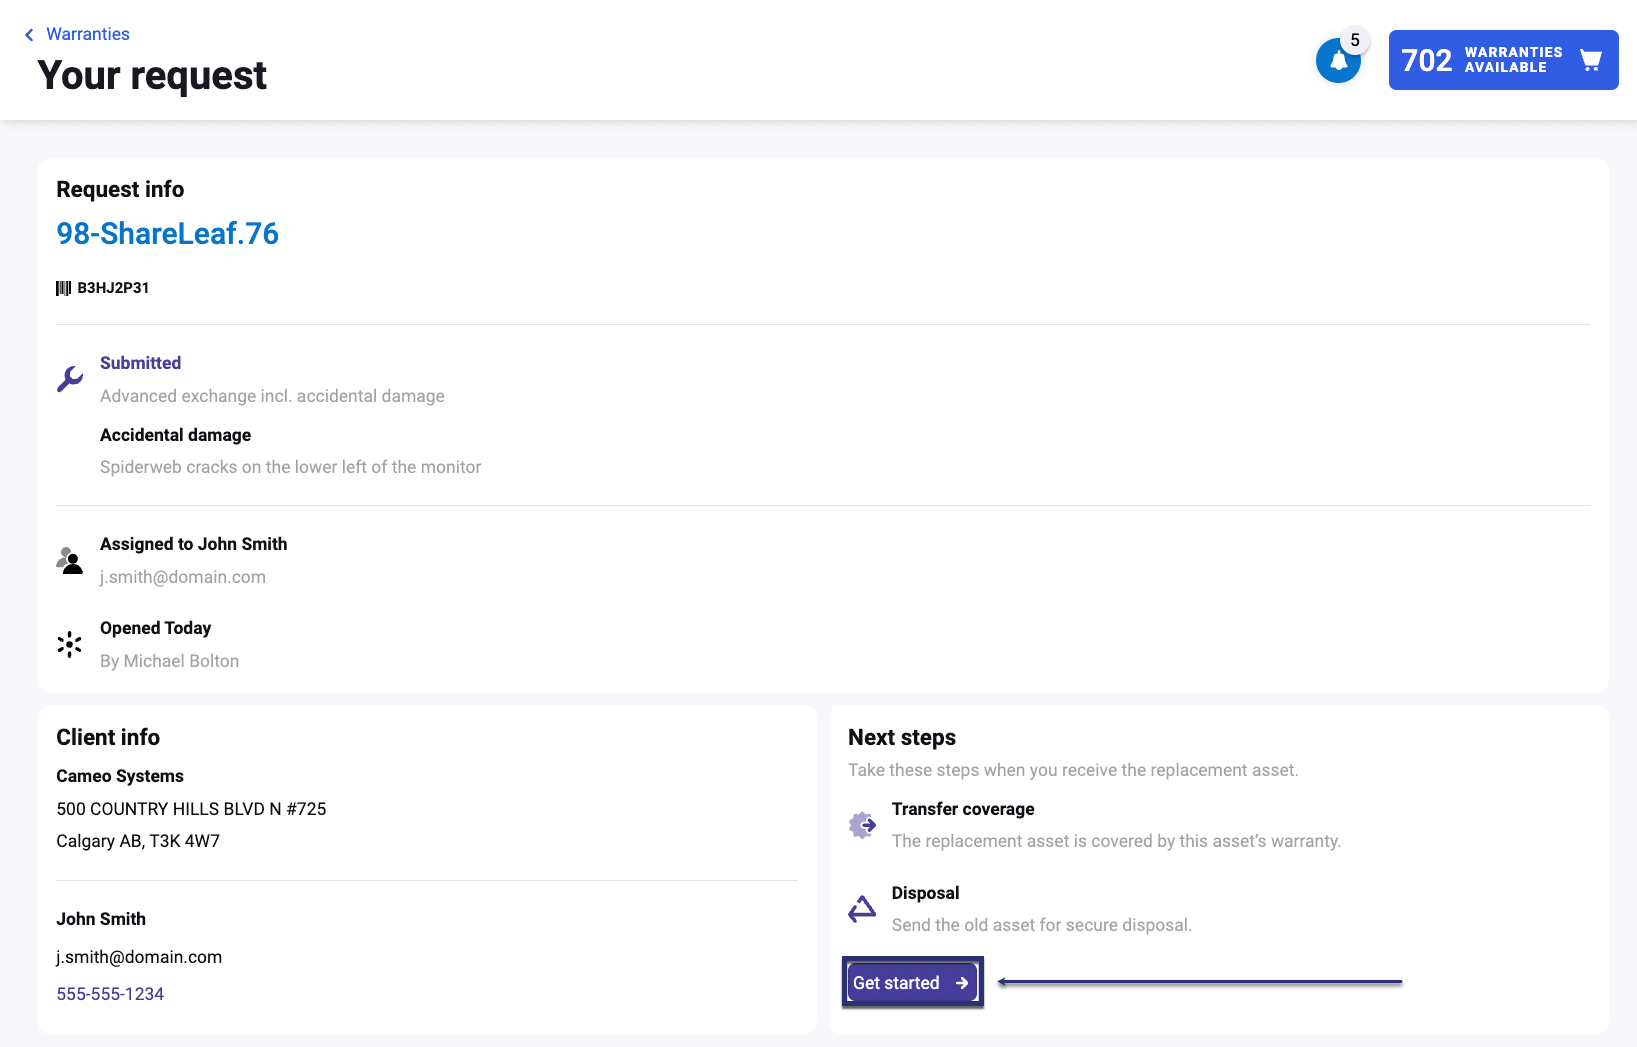Call phone number 555-555-1234
Viewport: 1637px width, 1047px height.
coord(110,994)
